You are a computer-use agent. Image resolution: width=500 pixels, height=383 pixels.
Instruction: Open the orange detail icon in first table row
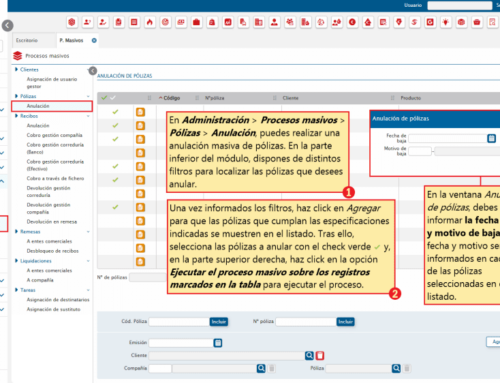pyautogui.click(x=140, y=112)
